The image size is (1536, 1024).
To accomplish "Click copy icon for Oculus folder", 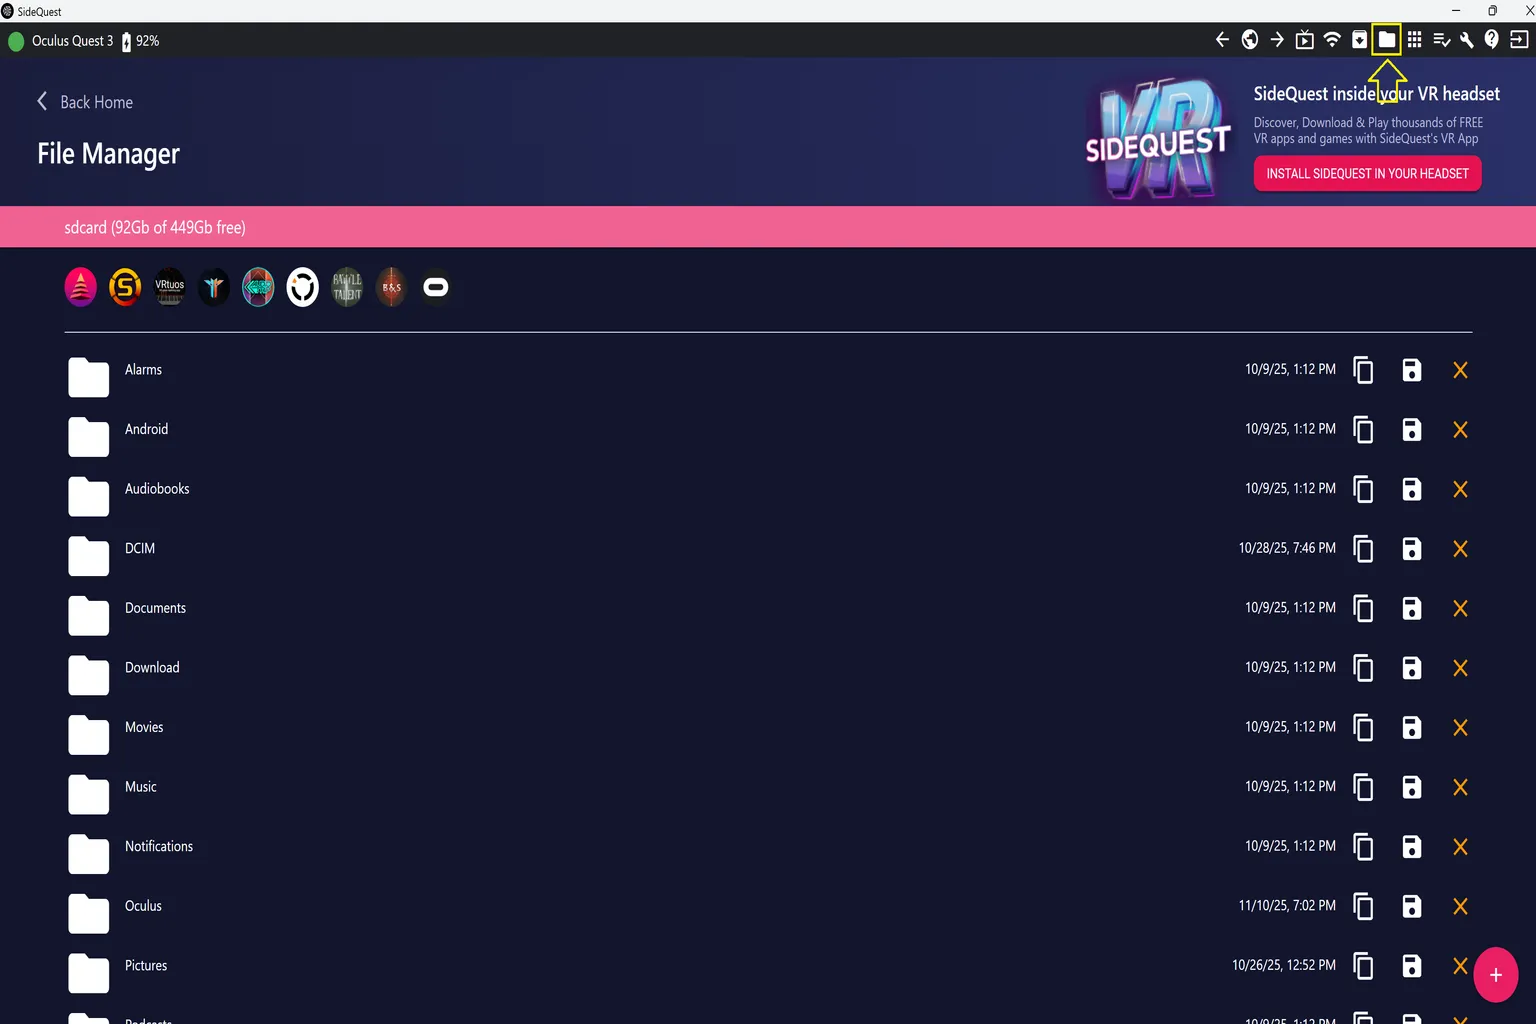I will [1363, 907].
